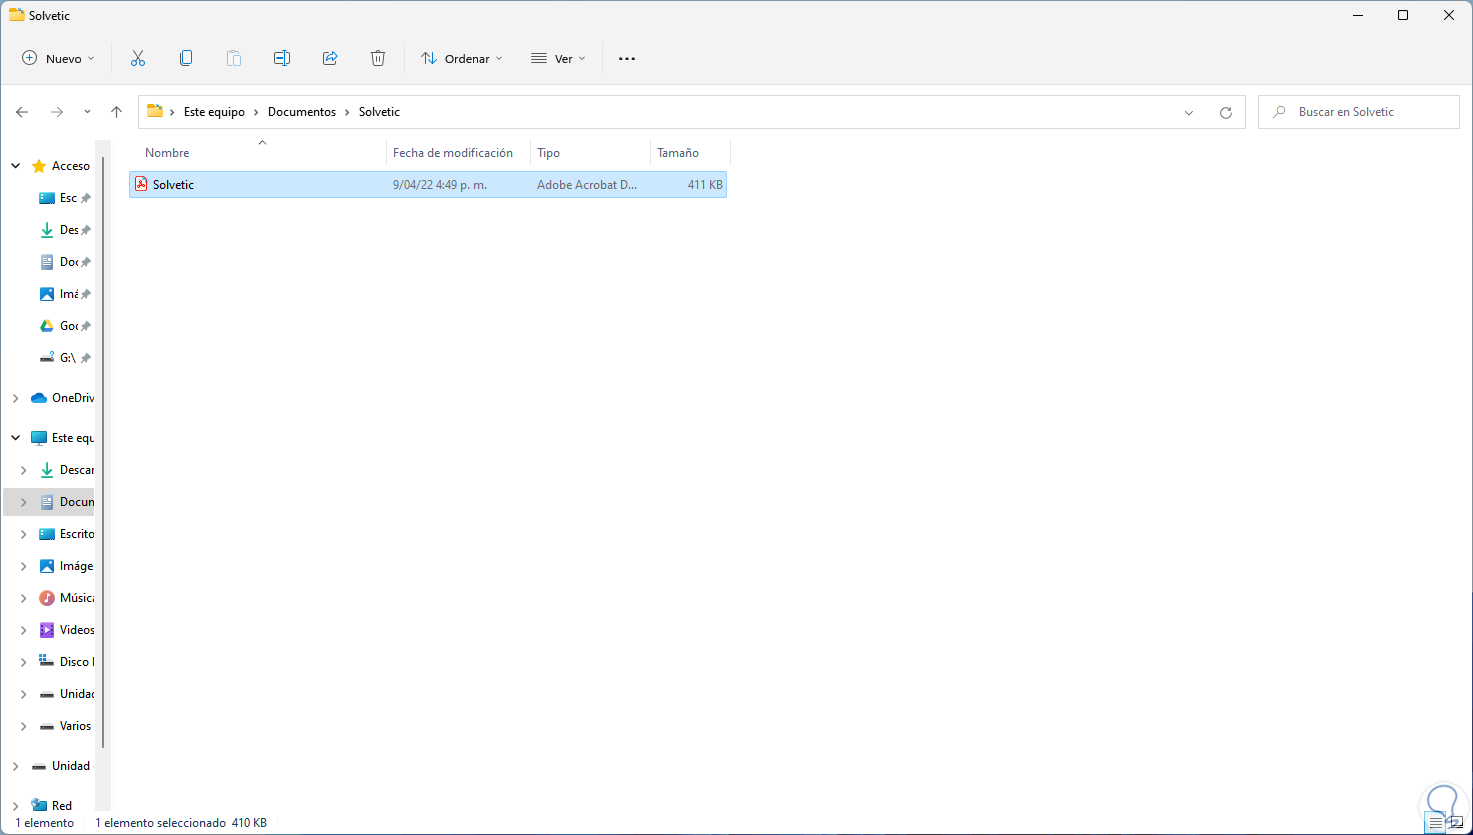Click the Share icon in the toolbar
The image size is (1473, 835).
[x=330, y=58]
